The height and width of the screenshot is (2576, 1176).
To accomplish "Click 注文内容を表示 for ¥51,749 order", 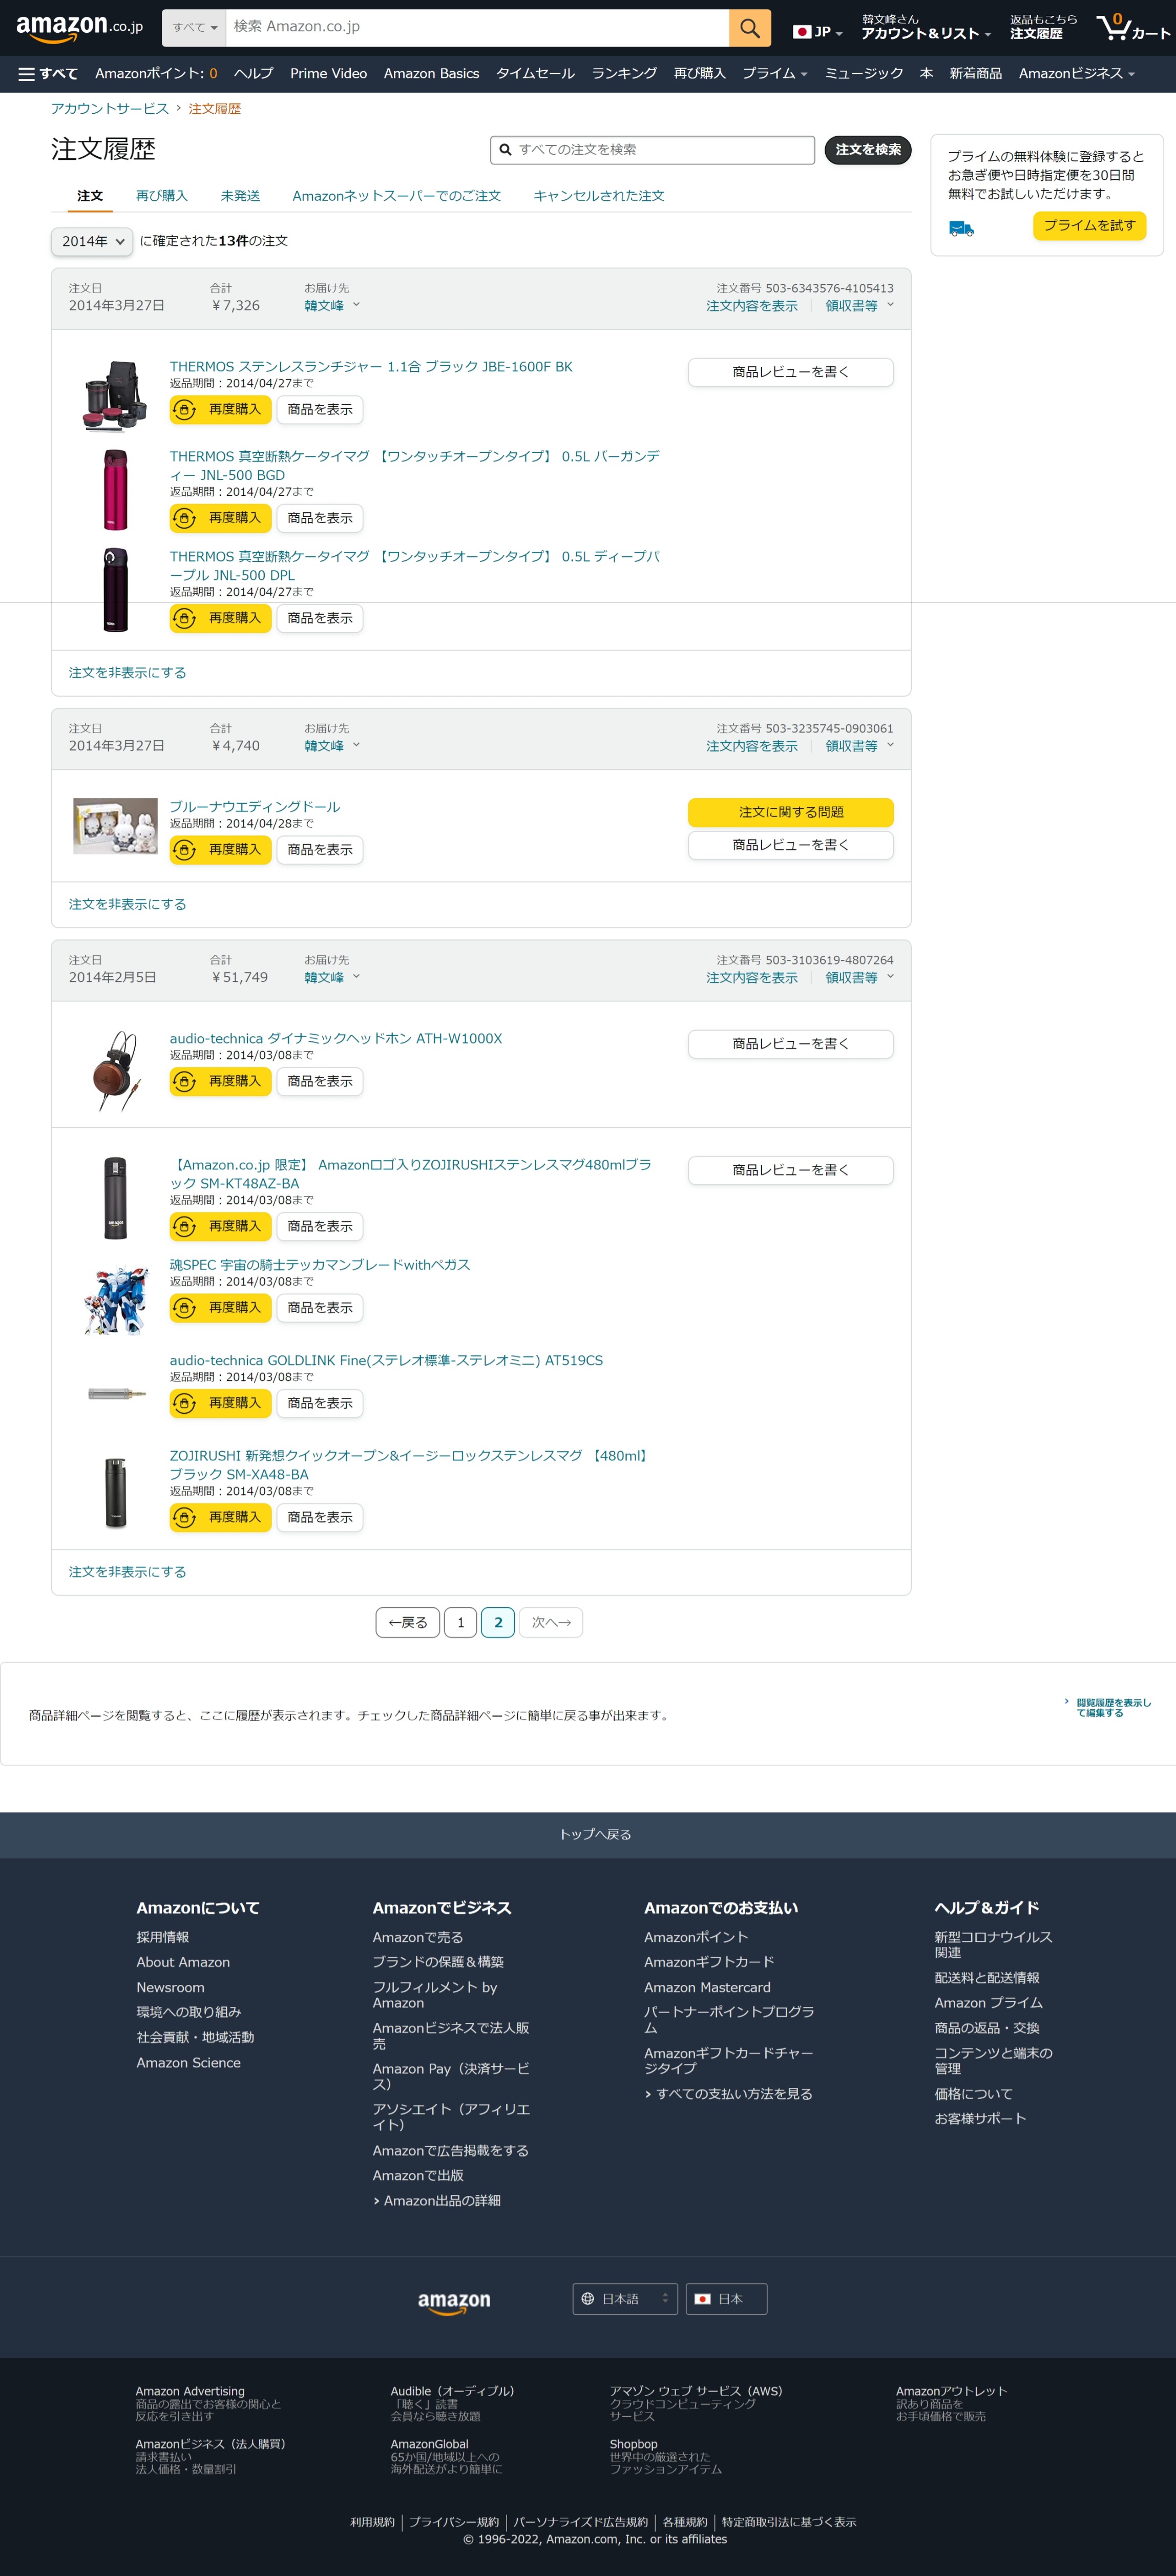I will (x=751, y=978).
